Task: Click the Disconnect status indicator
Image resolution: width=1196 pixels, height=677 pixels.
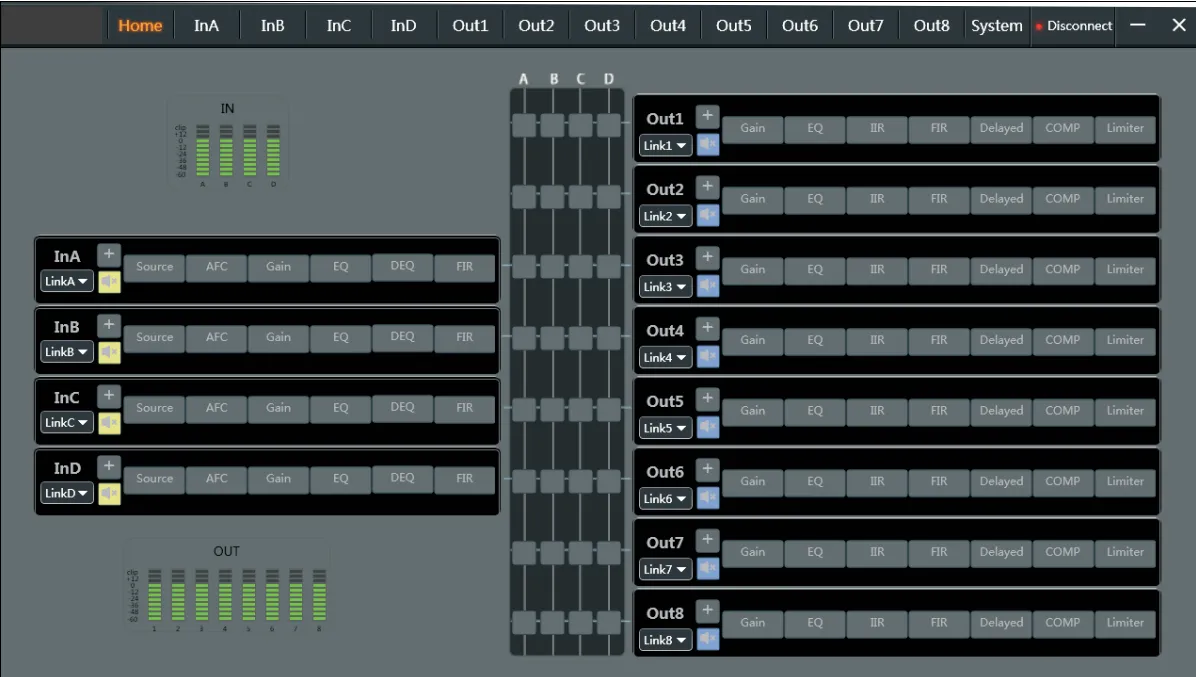Action: point(1074,26)
